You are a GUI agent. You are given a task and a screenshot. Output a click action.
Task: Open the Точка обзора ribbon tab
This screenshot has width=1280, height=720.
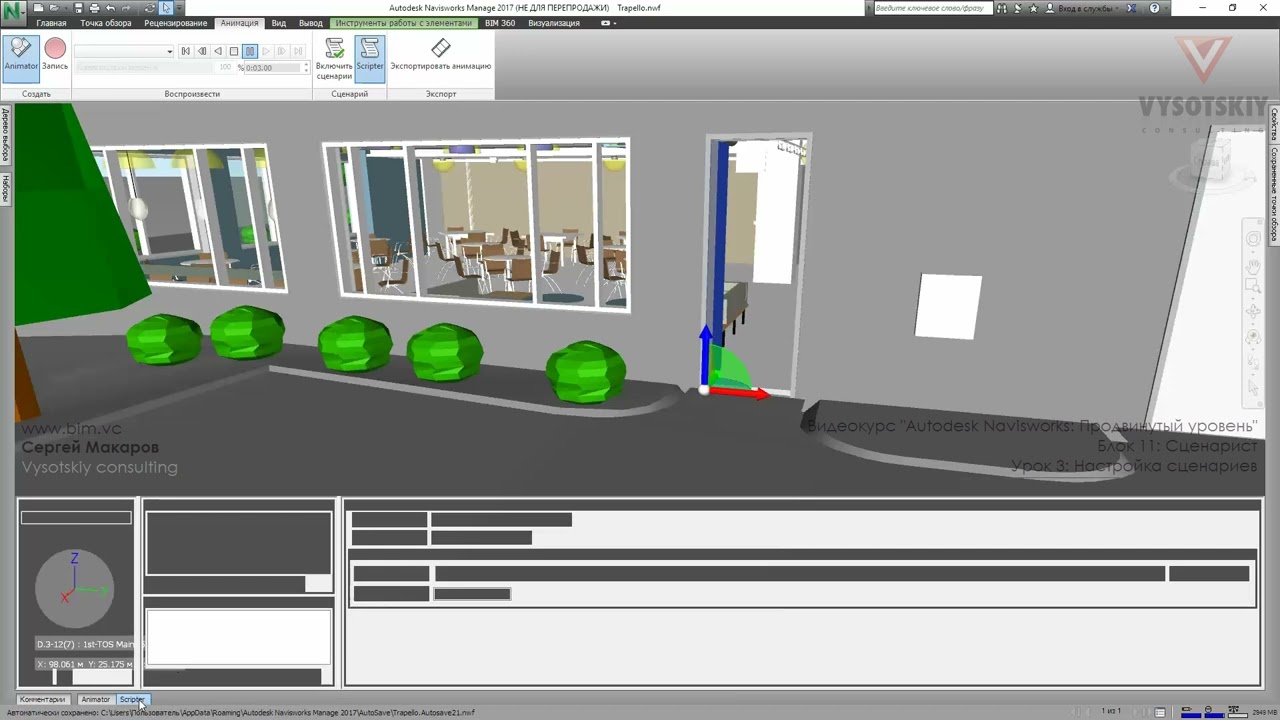pyautogui.click(x=105, y=23)
